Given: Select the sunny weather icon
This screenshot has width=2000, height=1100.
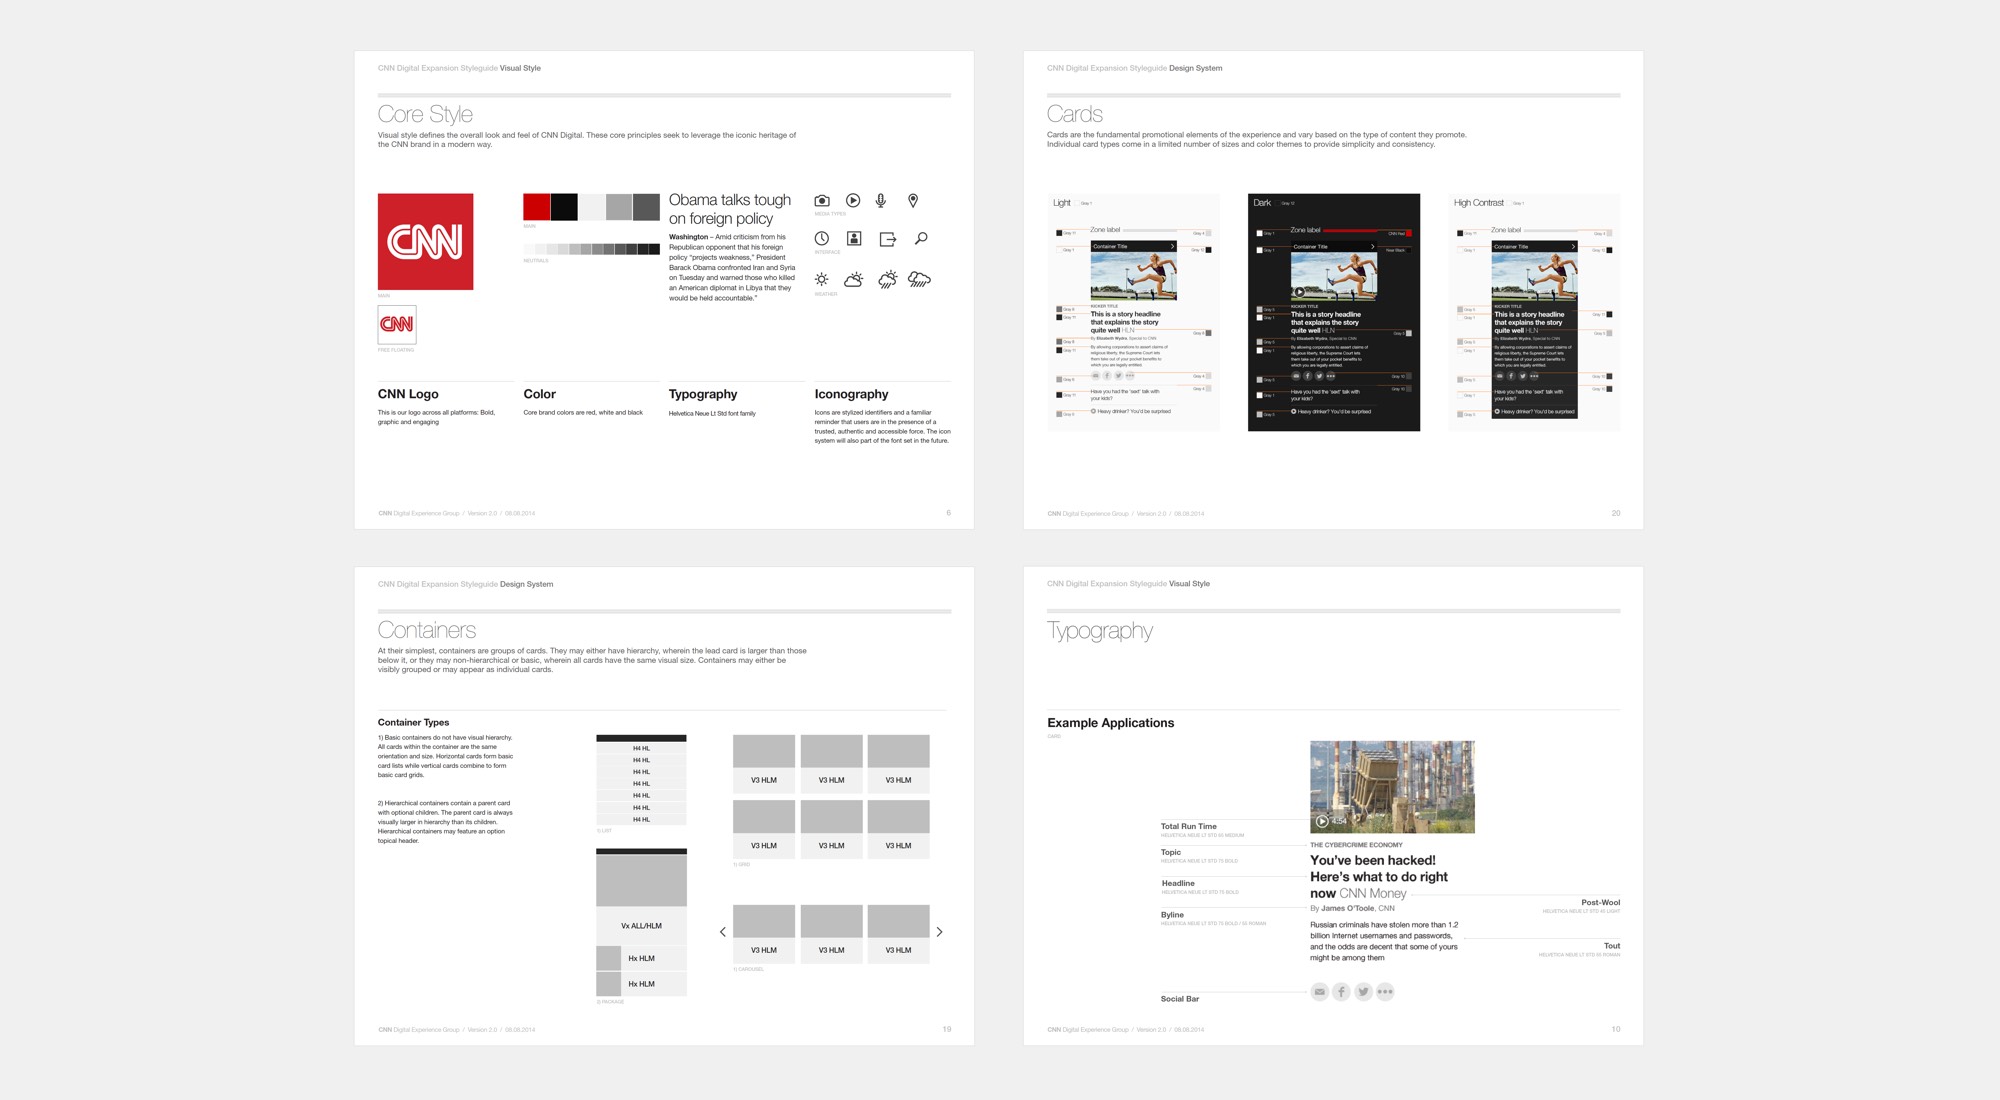Looking at the screenshot, I should [x=822, y=279].
